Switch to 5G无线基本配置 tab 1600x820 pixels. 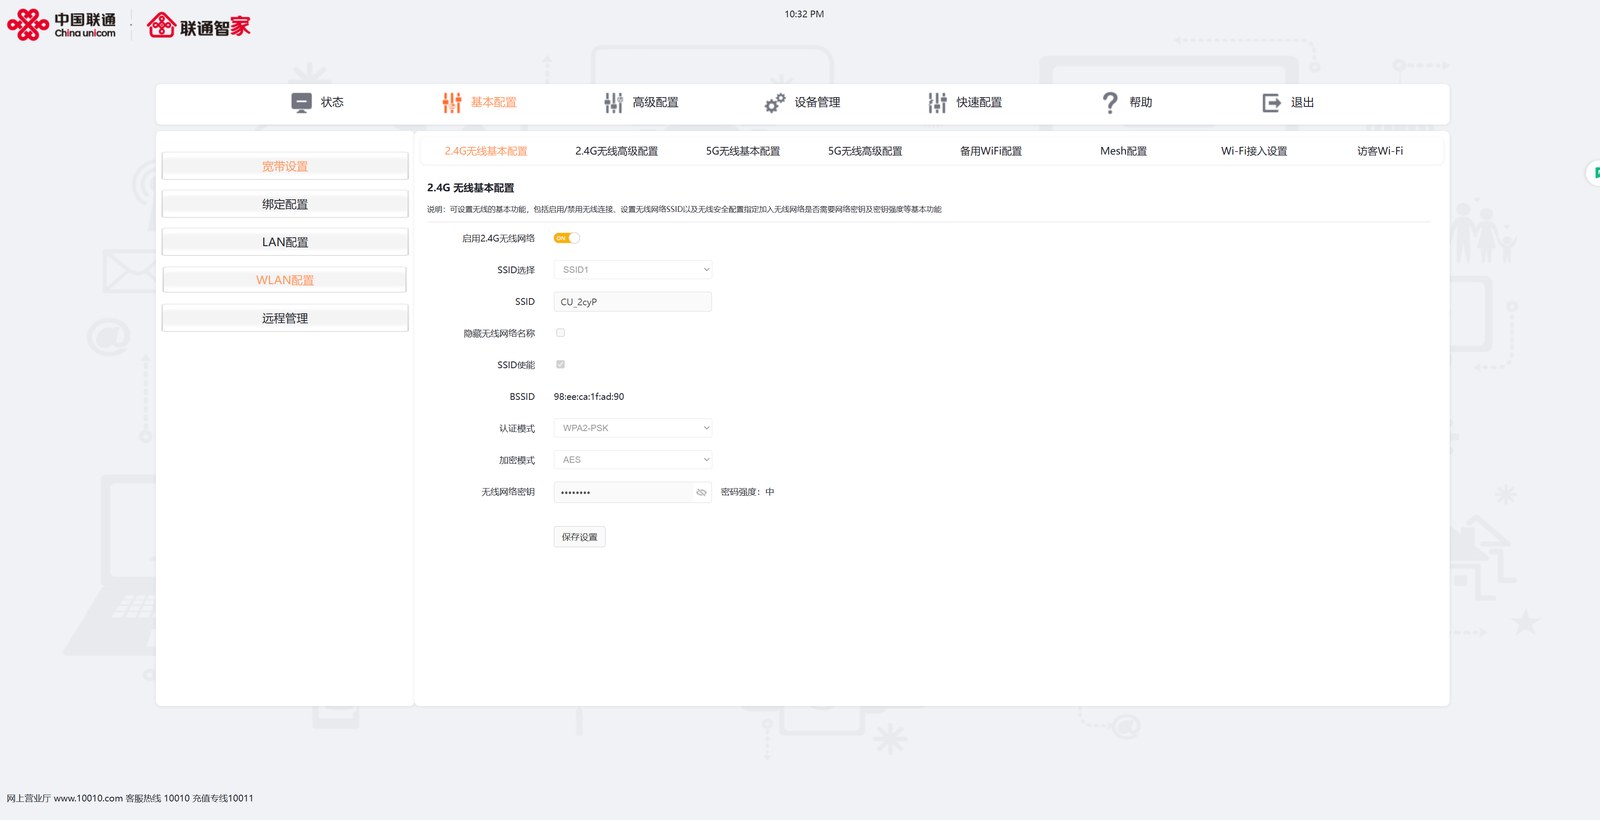[743, 151]
